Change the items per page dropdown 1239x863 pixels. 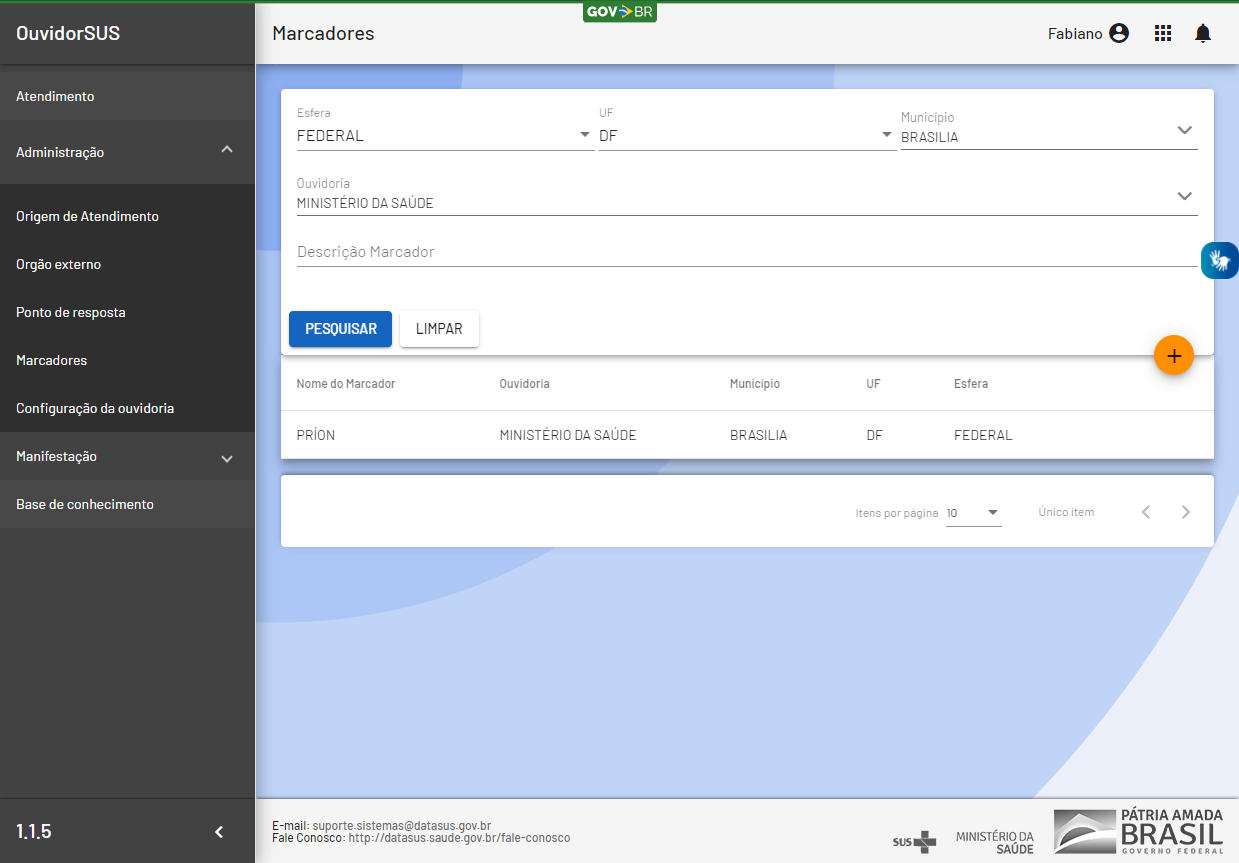pos(973,513)
